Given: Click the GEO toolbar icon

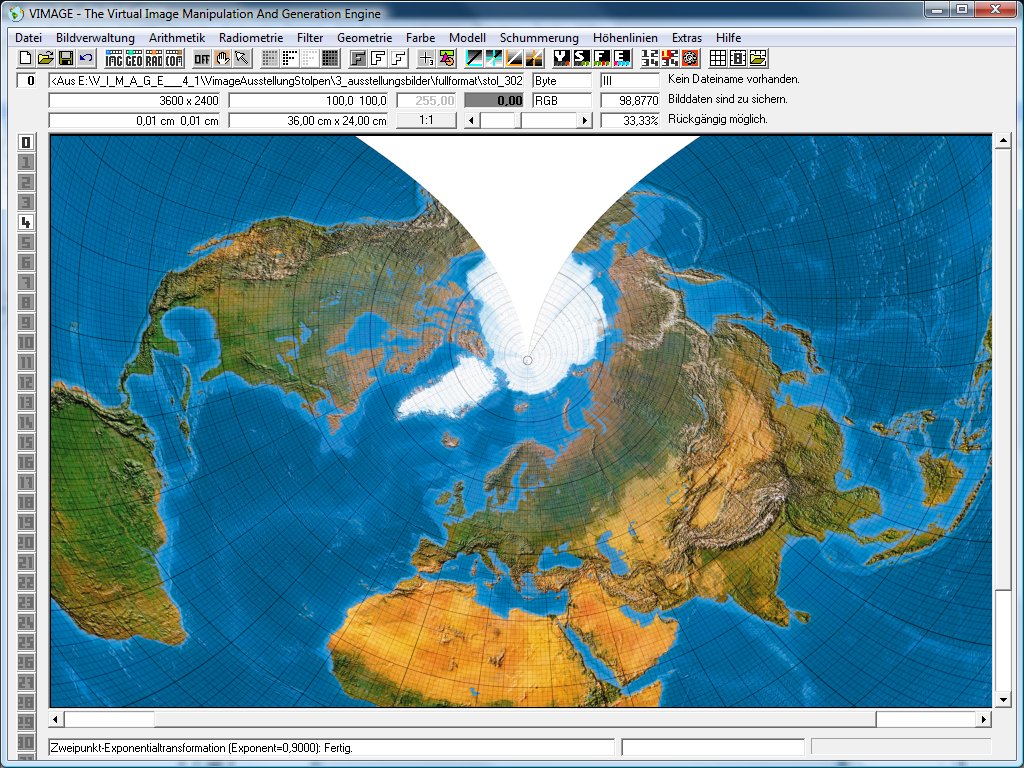Looking at the screenshot, I should (134, 58).
